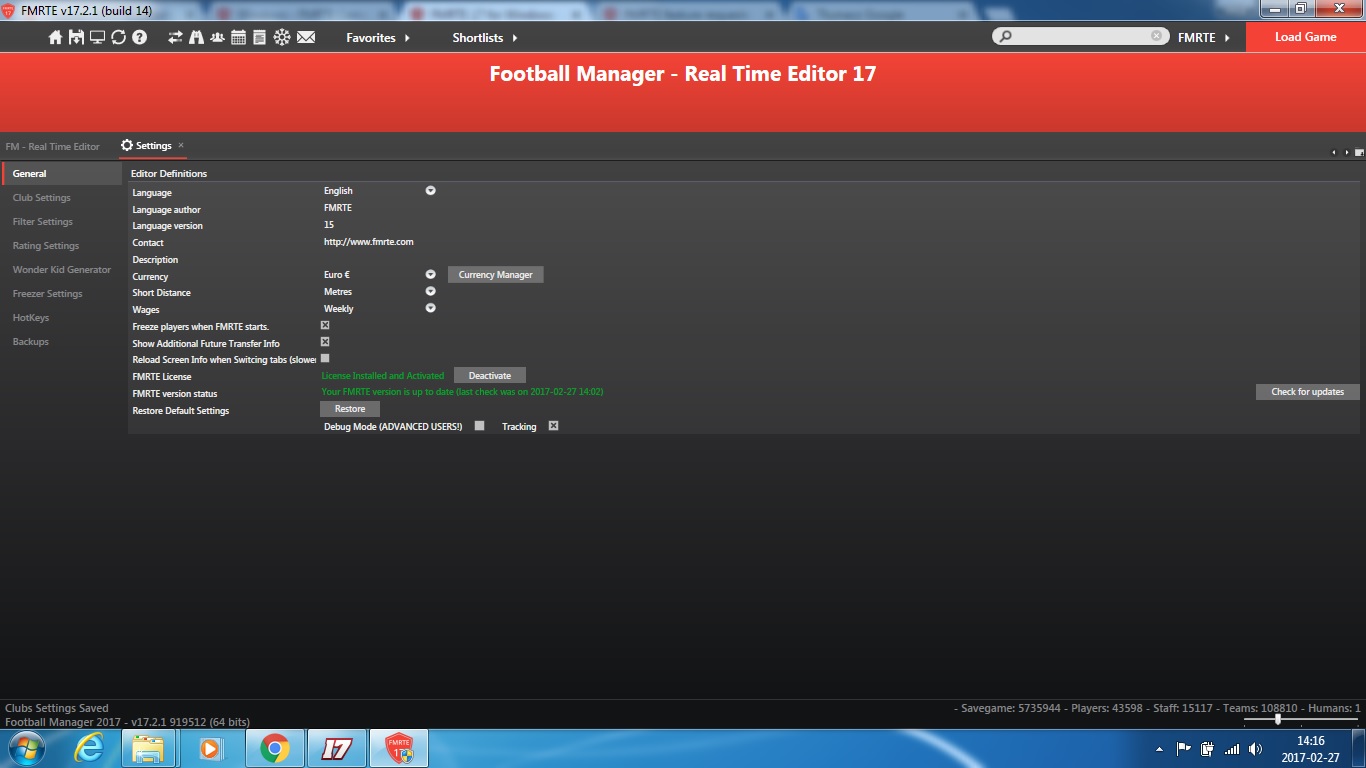Click the new tab icon at tab bar end
The image size is (1366, 768).
pyautogui.click(x=1359, y=152)
